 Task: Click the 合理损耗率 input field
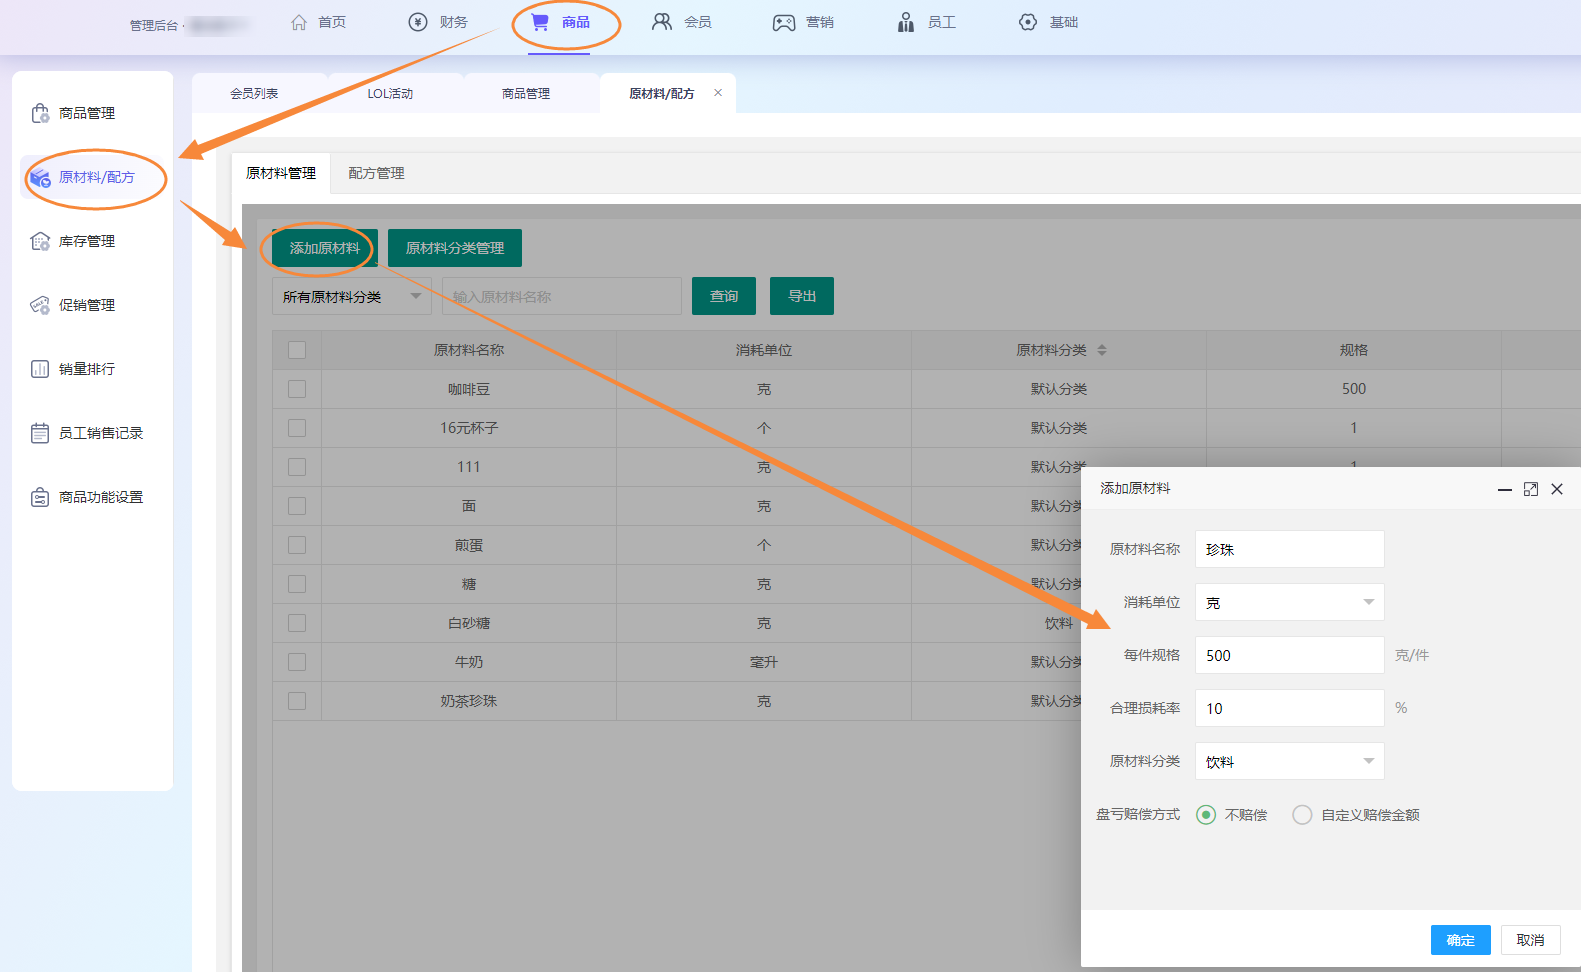coord(1289,708)
